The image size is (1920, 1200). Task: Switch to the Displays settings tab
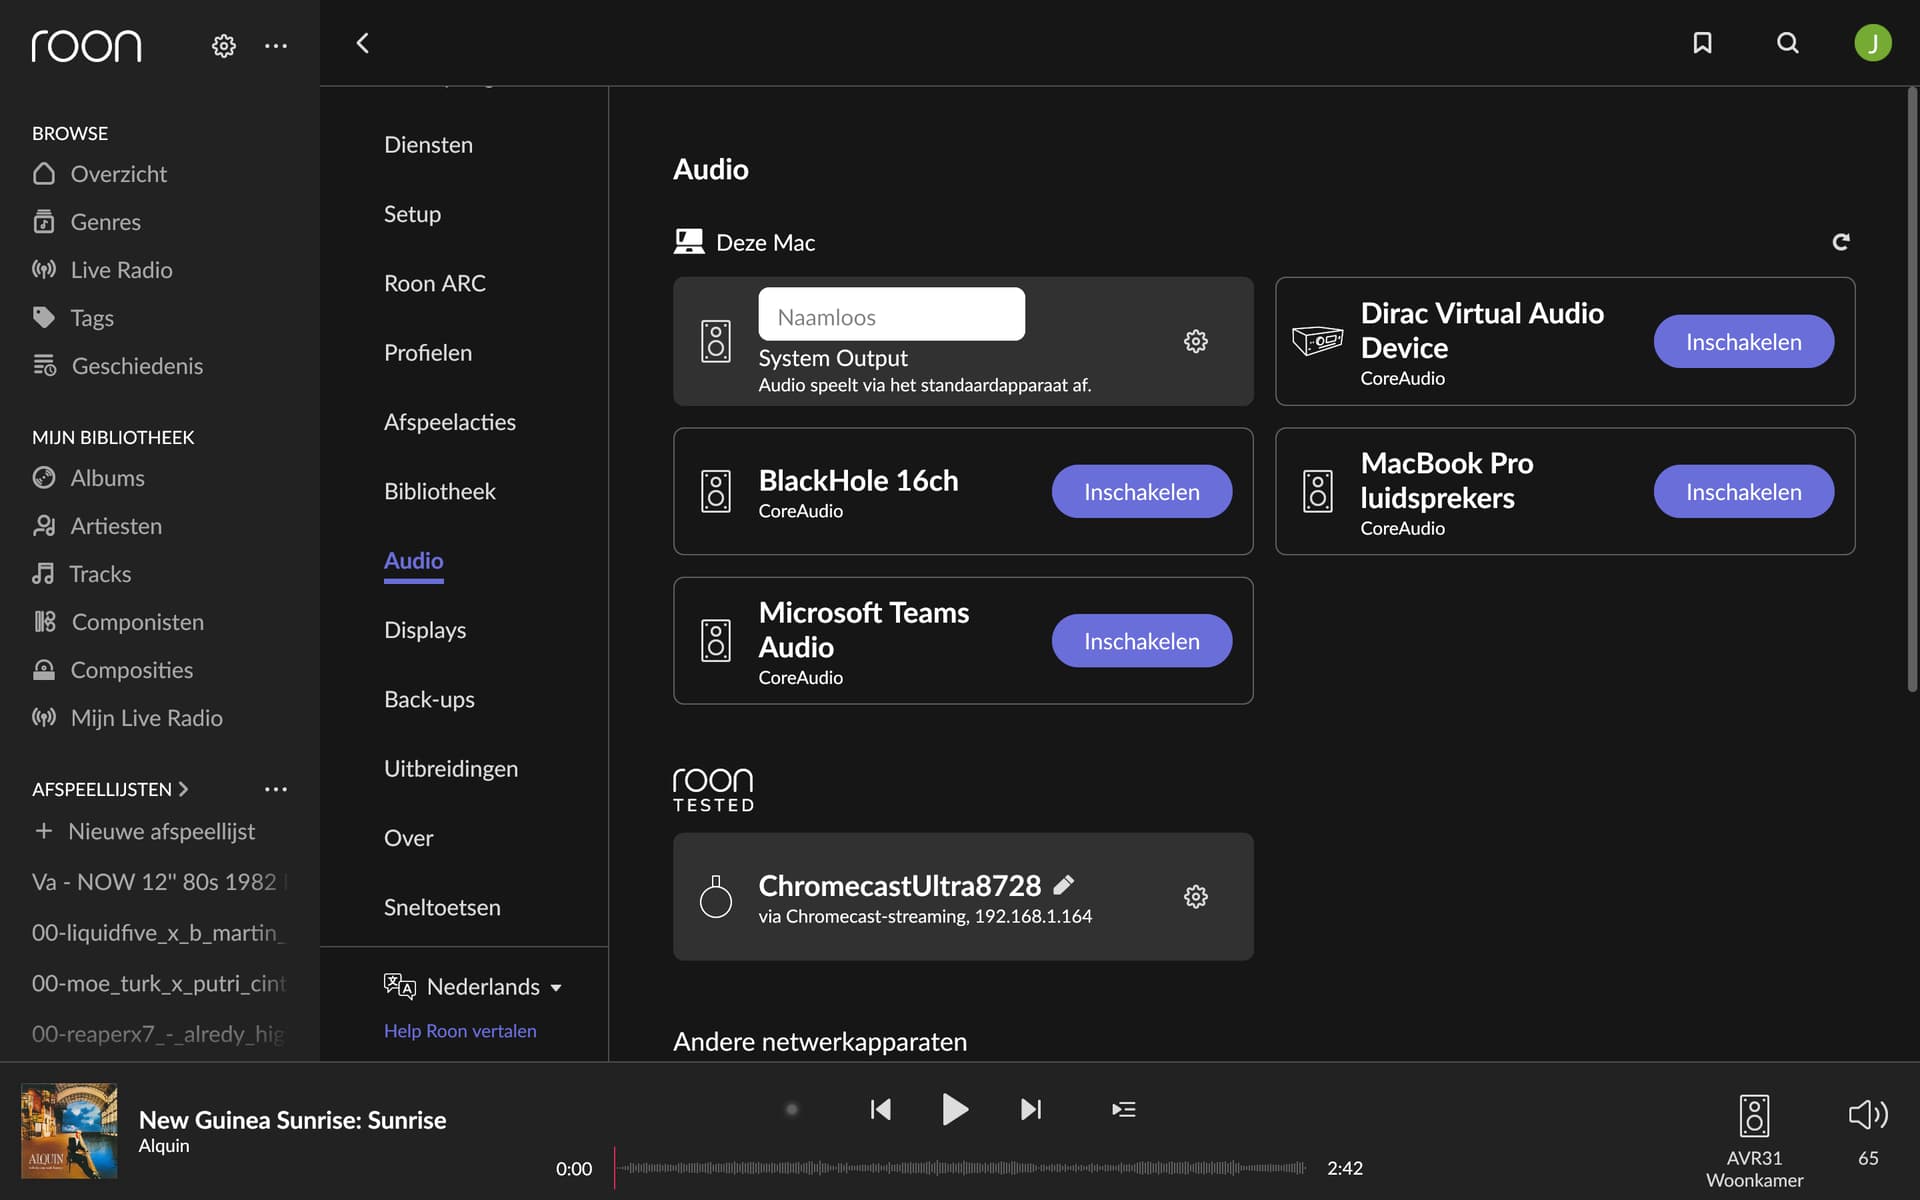click(x=425, y=630)
